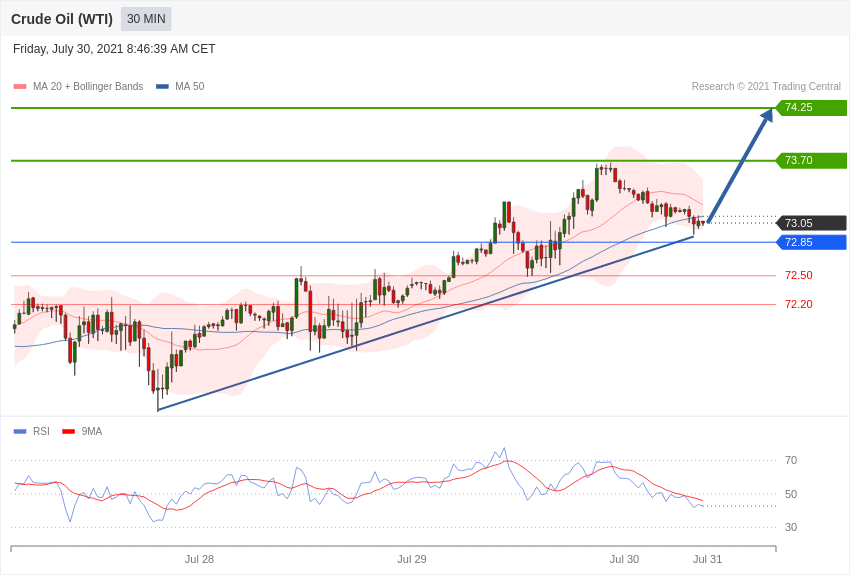Click the Jul 28 date axis label
850x576 pixels.
point(199,559)
